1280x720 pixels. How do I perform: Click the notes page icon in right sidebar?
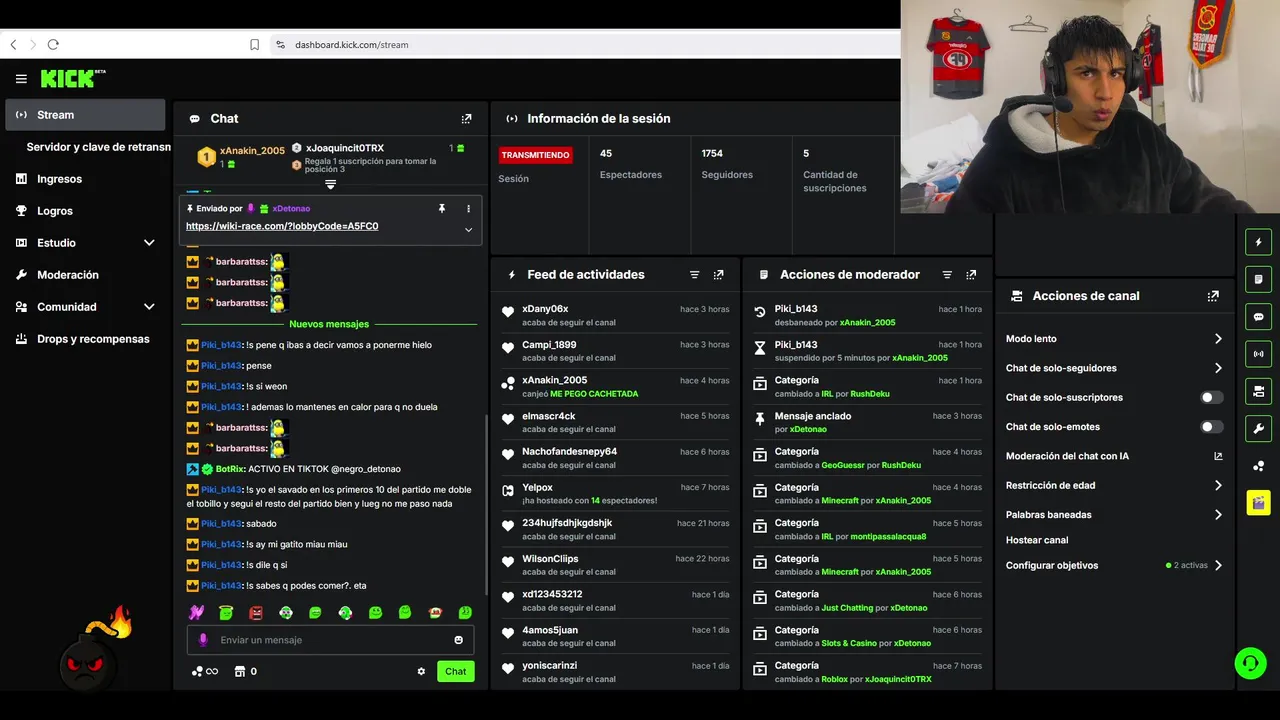[1258, 279]
